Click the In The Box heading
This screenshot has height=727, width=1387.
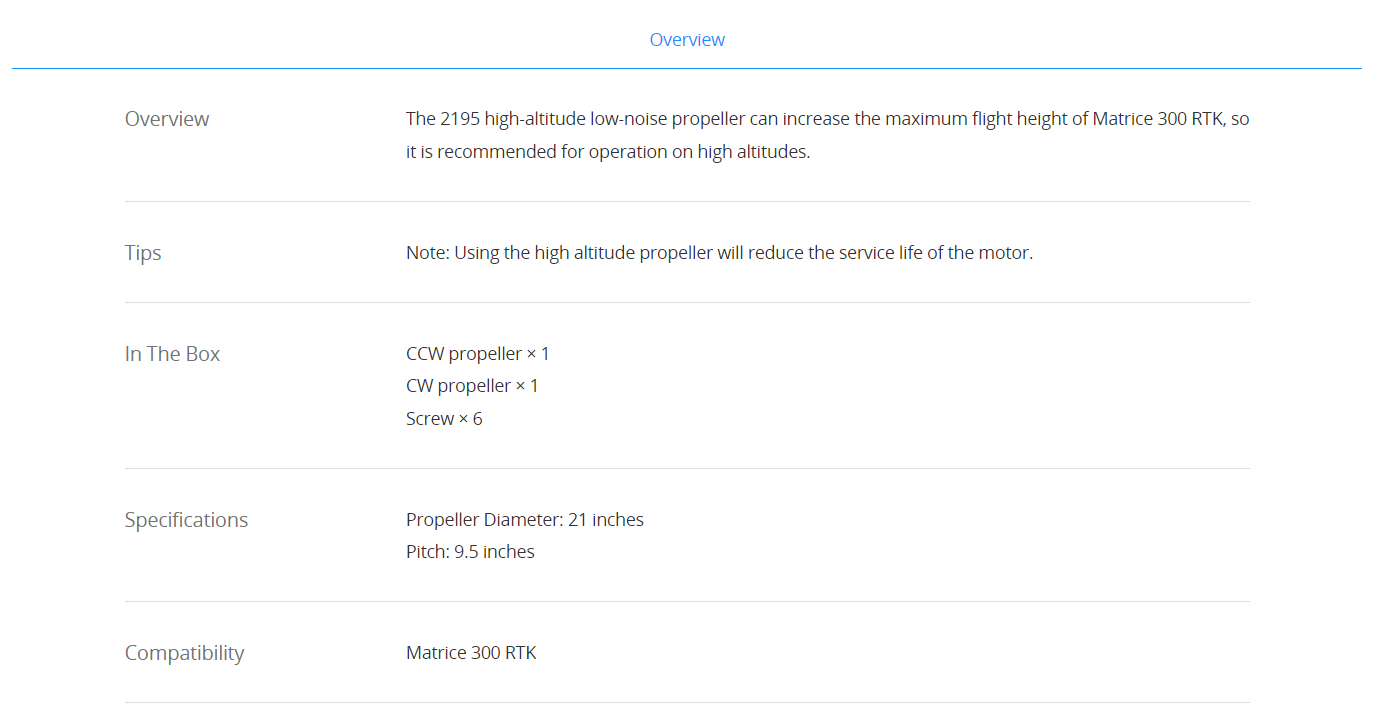pyautogui.click(x=172, y=354)
